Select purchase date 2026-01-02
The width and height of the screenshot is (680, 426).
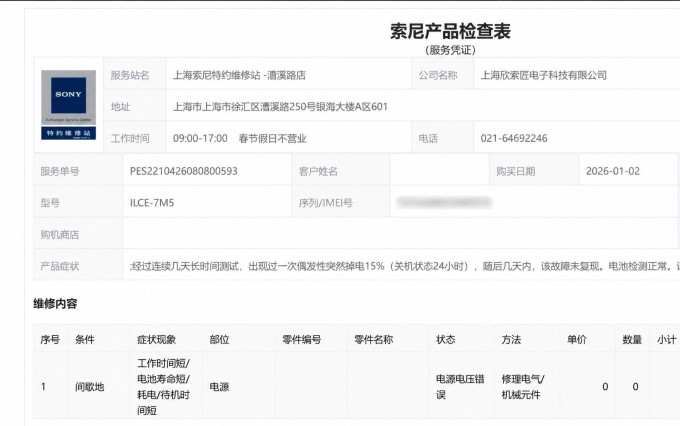[x=613, y=171]
